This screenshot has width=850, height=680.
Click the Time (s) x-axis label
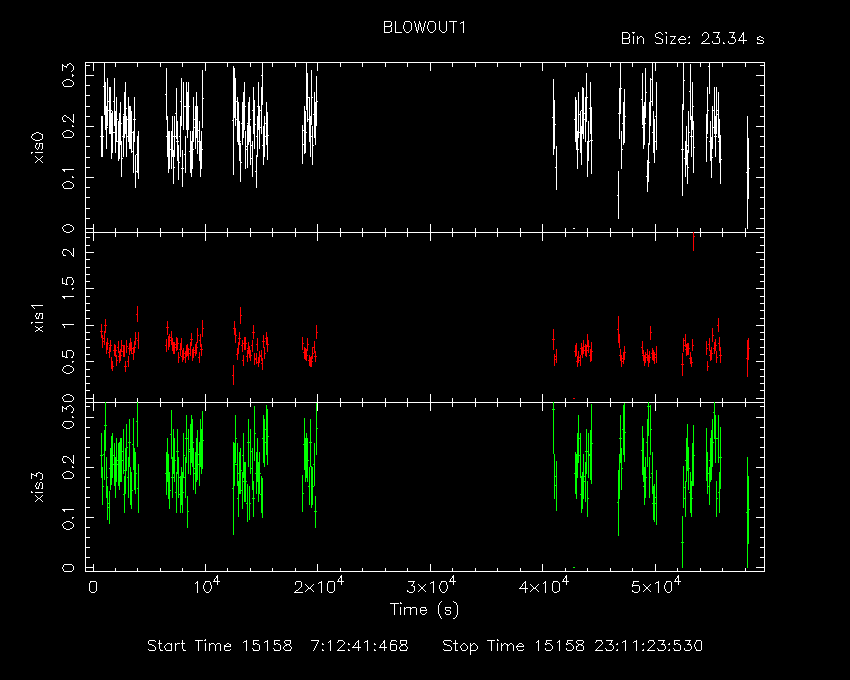click(x=424, y=610)
